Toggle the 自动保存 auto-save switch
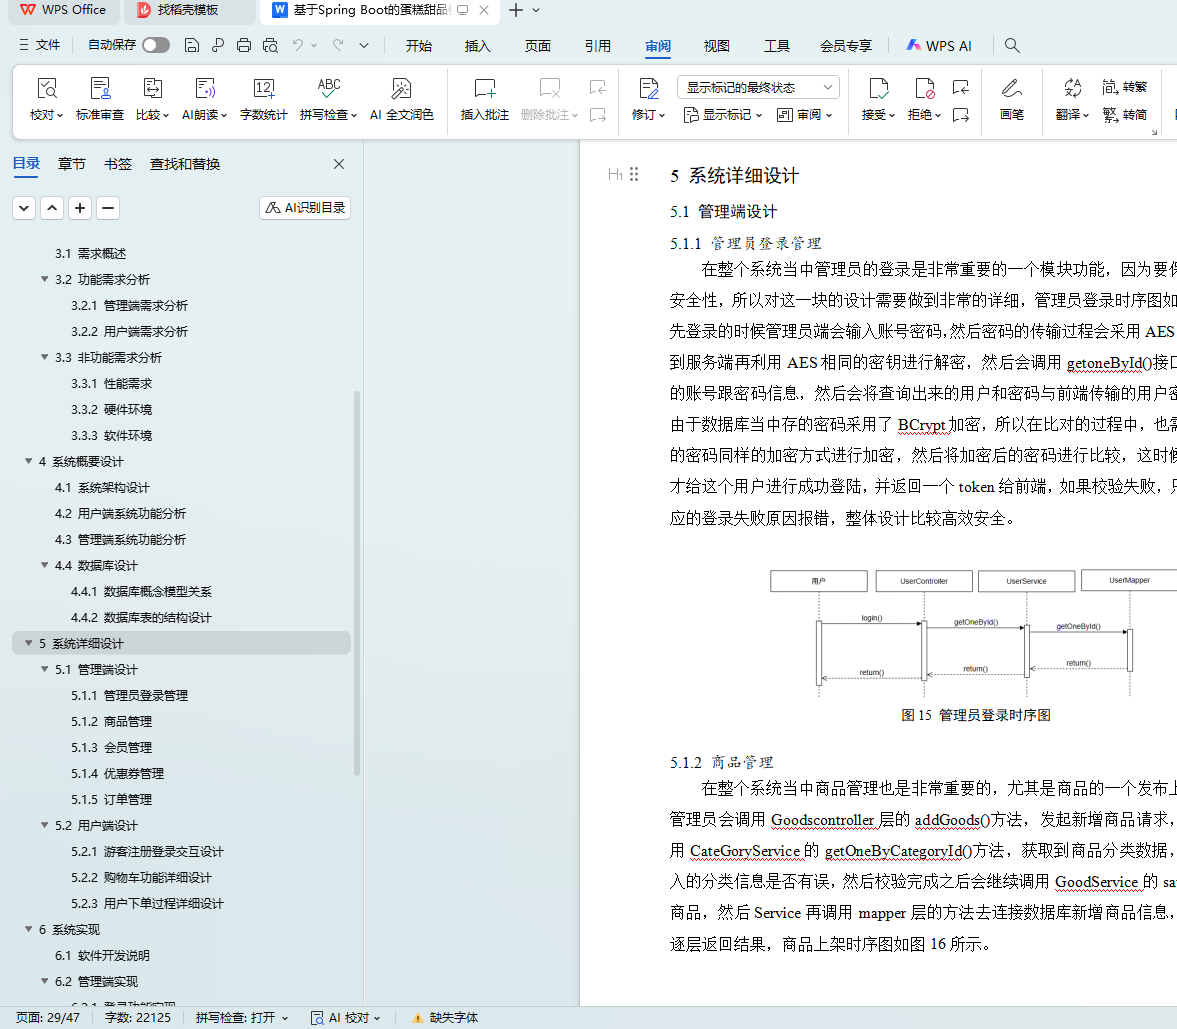This screenshot has width=1177, height=1029. tap(155, 45)
